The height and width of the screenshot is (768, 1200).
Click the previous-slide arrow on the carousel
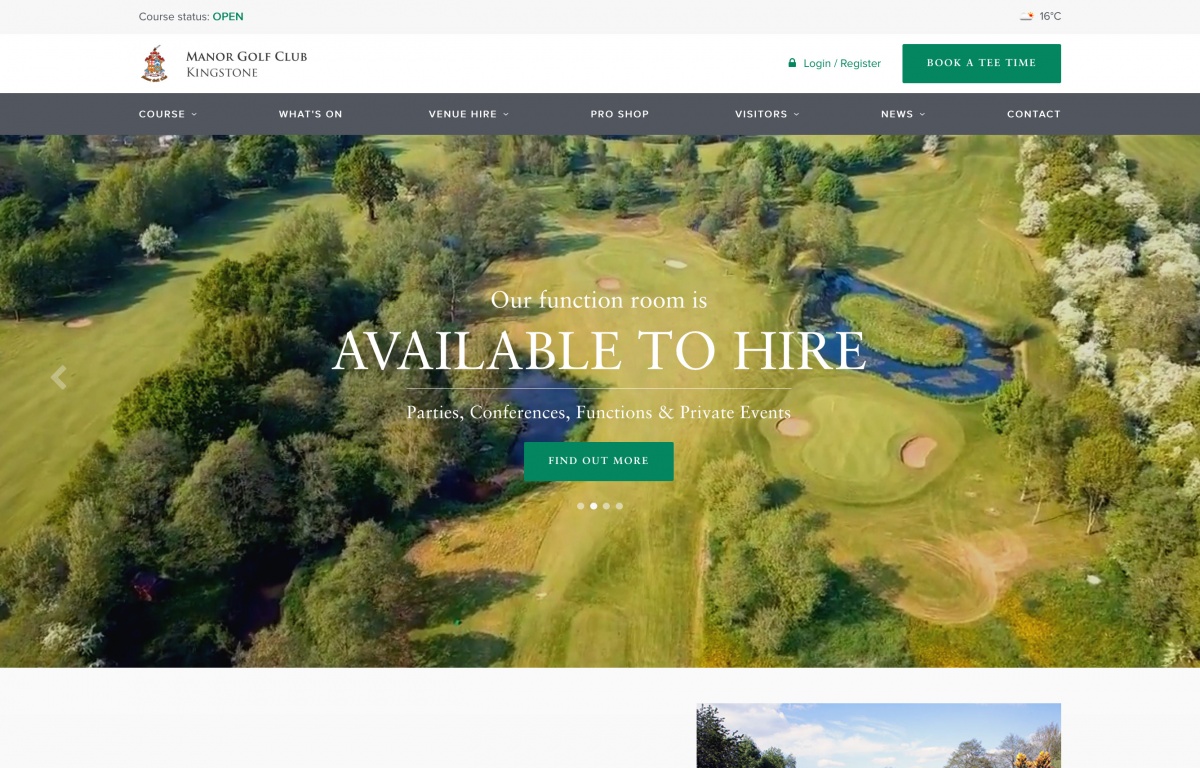pos(58,377)
